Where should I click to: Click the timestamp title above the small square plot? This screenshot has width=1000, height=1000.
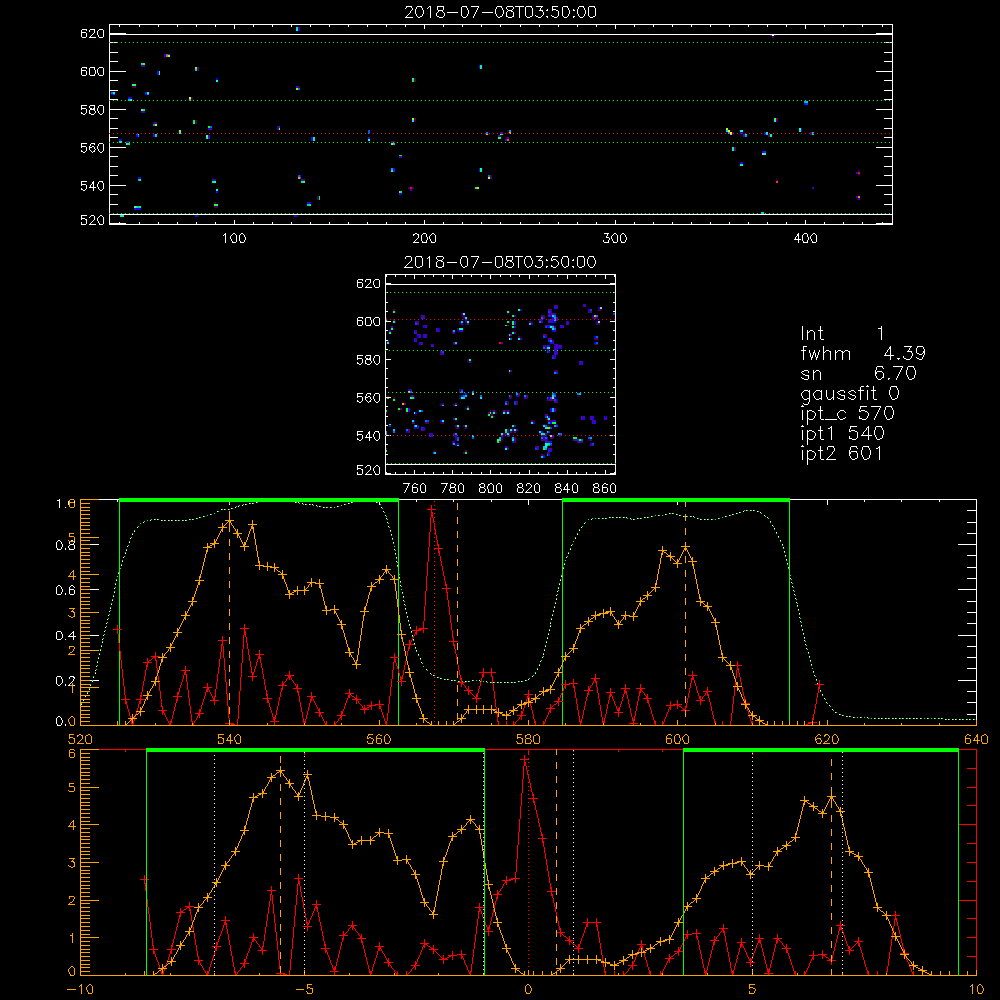tap(500, 262)
